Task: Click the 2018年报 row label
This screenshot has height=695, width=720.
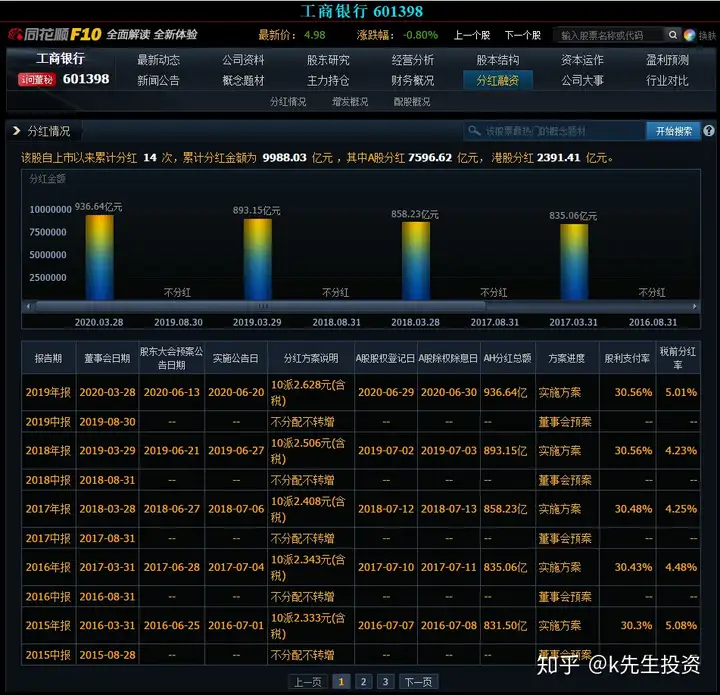Action: coord(48,450)
